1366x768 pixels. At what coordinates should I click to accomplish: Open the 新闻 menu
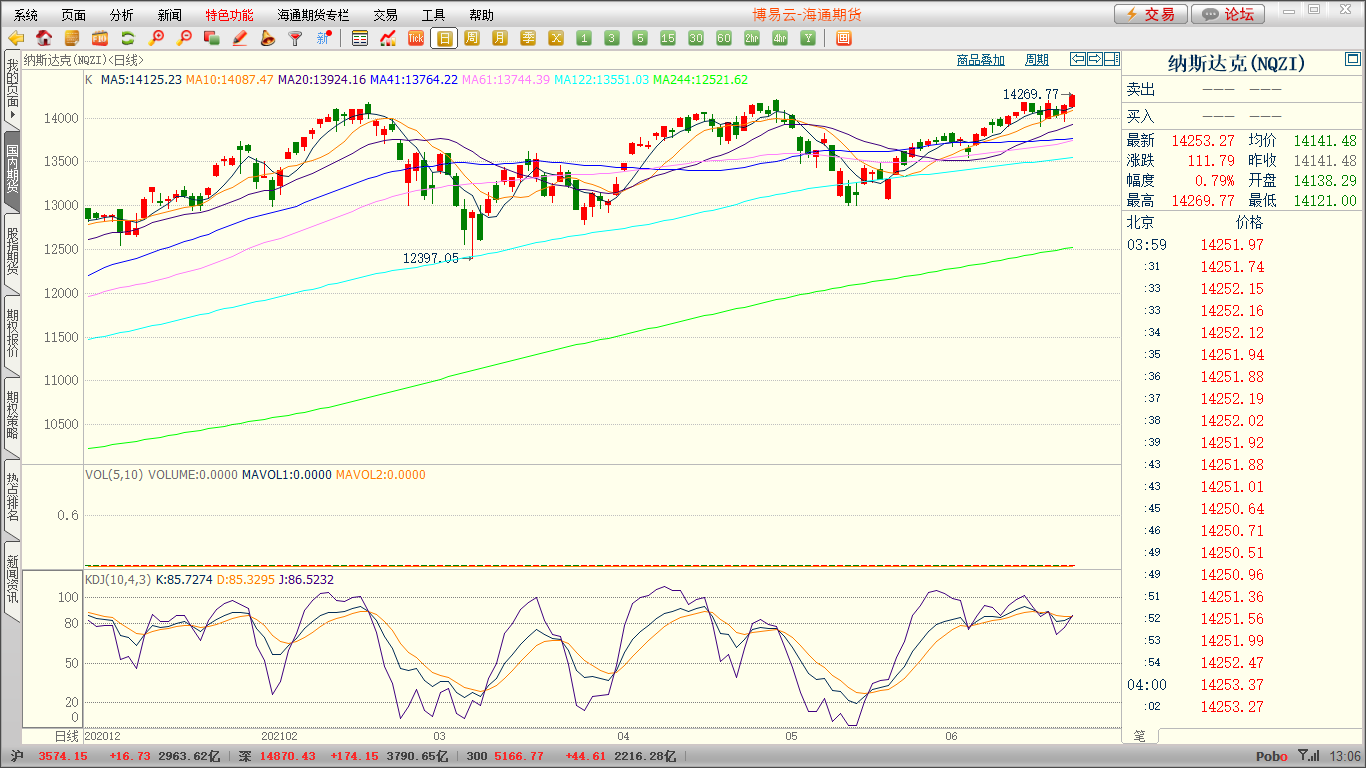point(170,15)
